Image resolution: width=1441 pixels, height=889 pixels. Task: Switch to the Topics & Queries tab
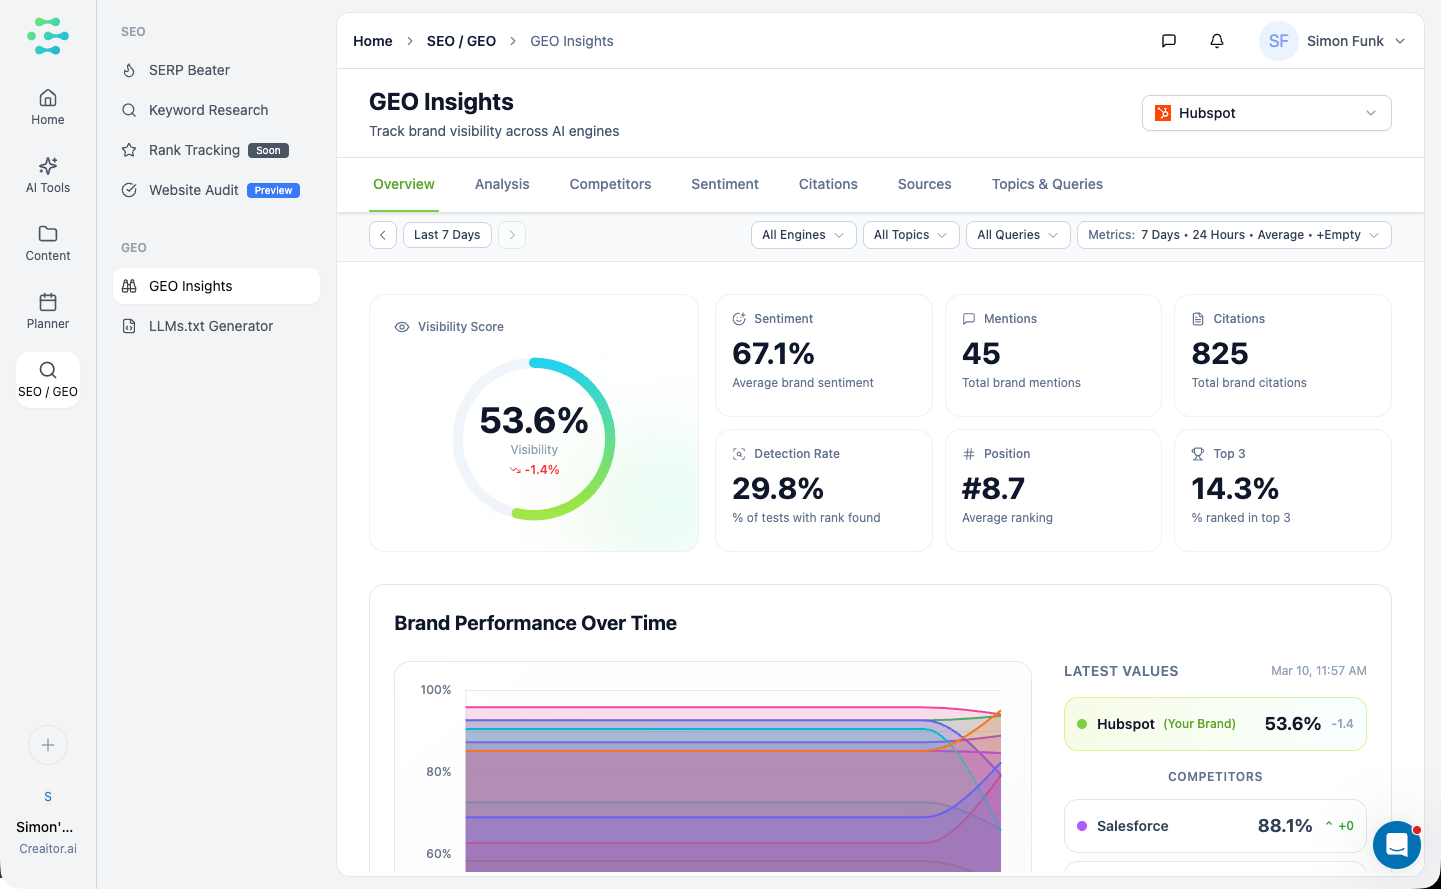pos(1047,184)
